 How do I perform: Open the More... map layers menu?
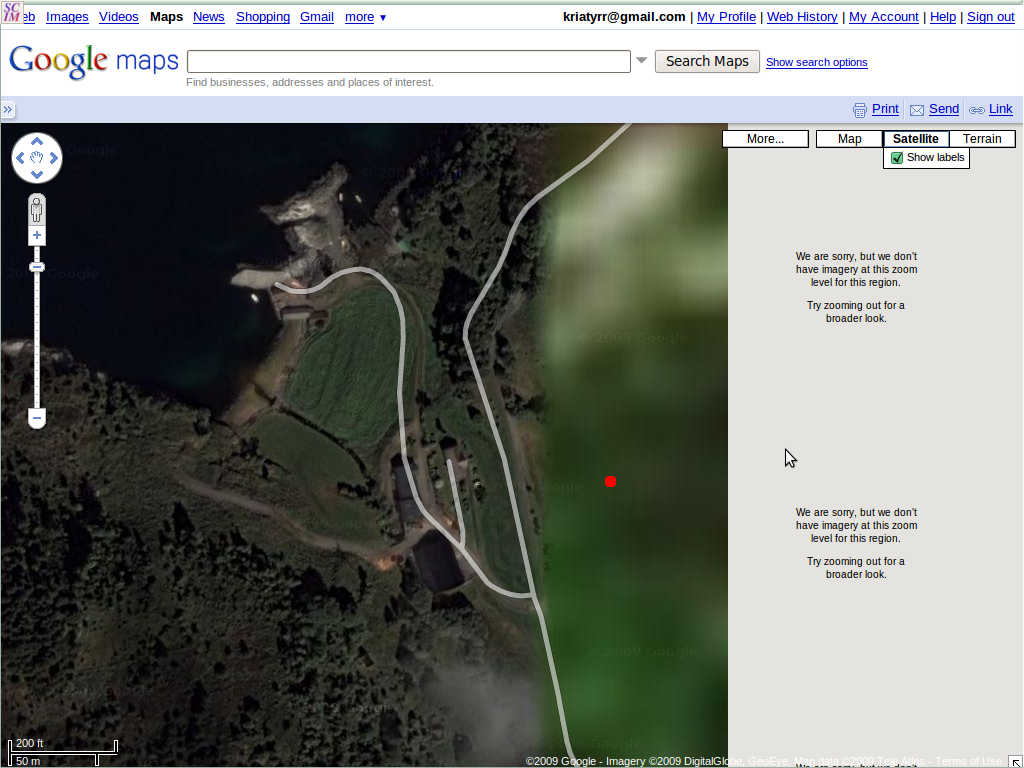pos(765,139)
